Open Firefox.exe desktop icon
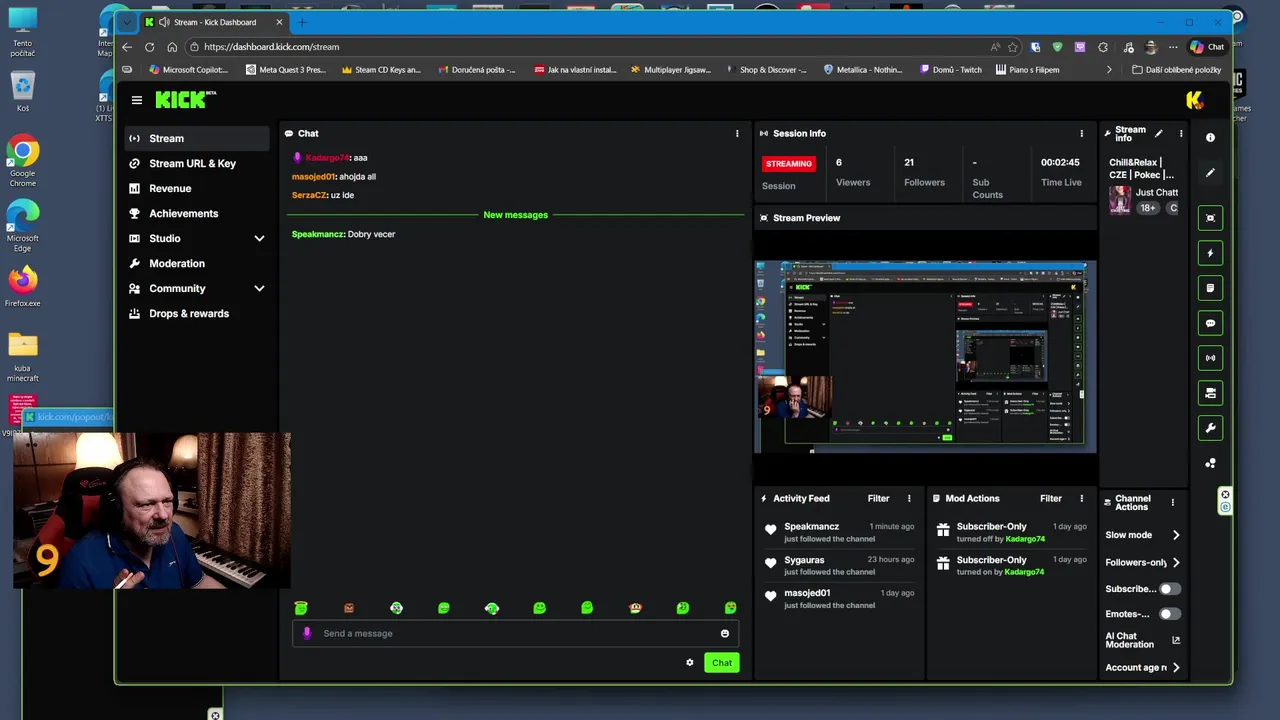 [22, 286]
